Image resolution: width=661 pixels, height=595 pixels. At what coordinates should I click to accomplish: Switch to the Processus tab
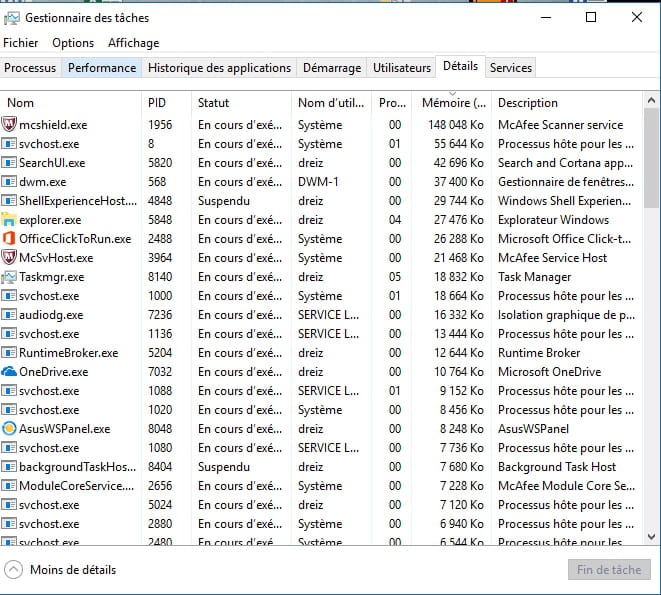pyautogui.click(x=30, y=68)
